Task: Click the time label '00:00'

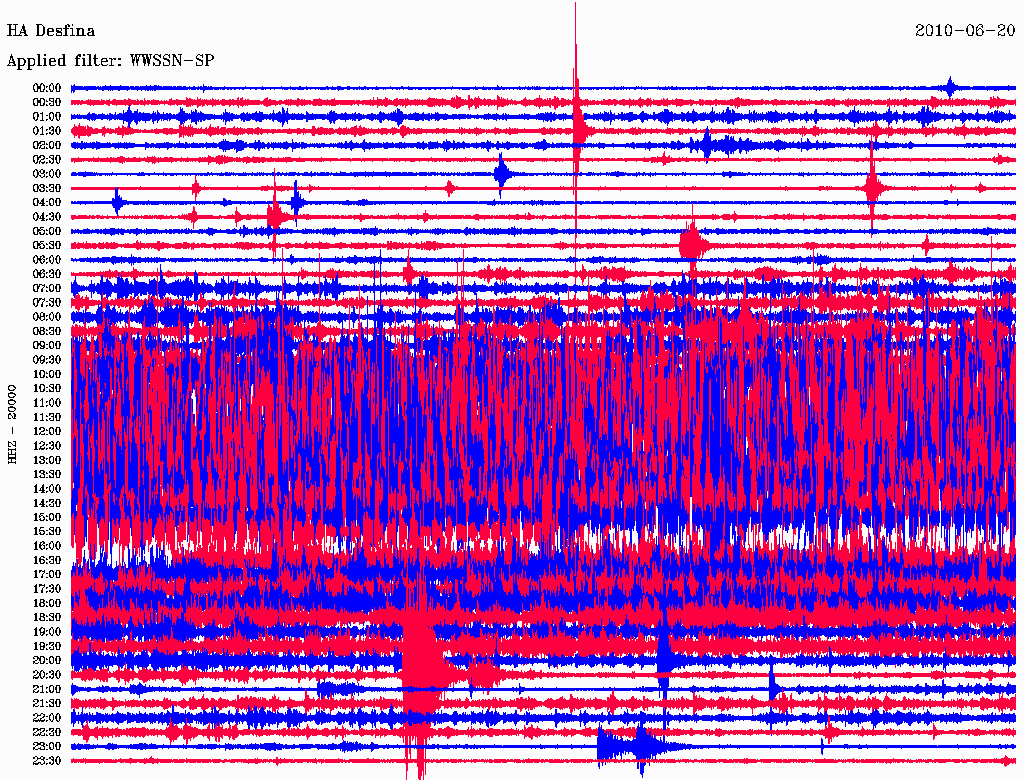Action: (47, 88)
